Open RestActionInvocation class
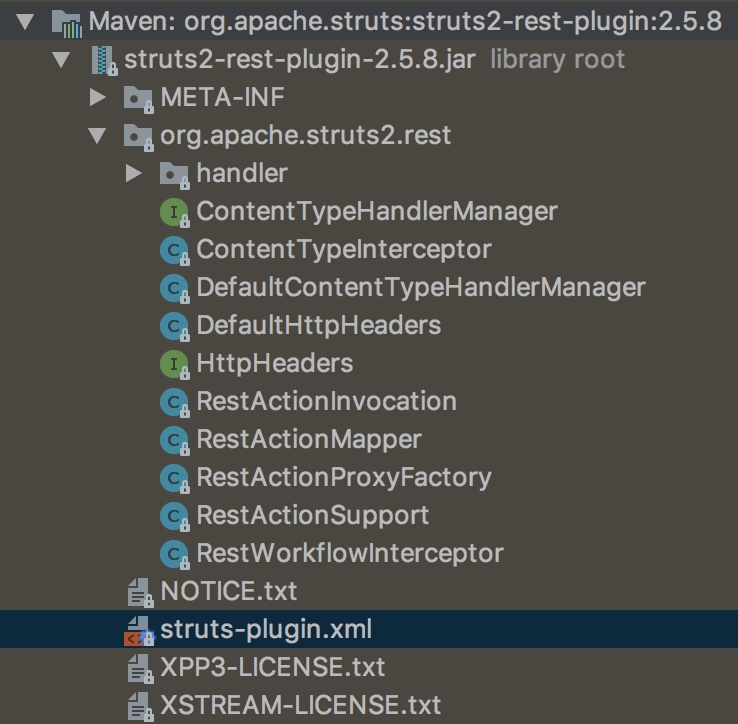Screen dimensions: 738x724 pos(327,401)
